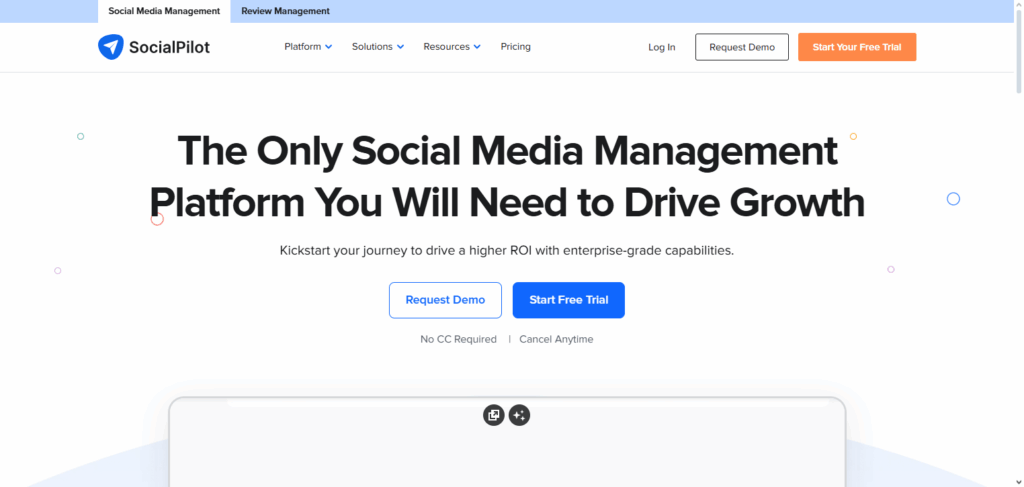This screenshot has width=1024, height=487.
Task: Click the copy-image overlay icon above the preview
Action: pos(494,415)
